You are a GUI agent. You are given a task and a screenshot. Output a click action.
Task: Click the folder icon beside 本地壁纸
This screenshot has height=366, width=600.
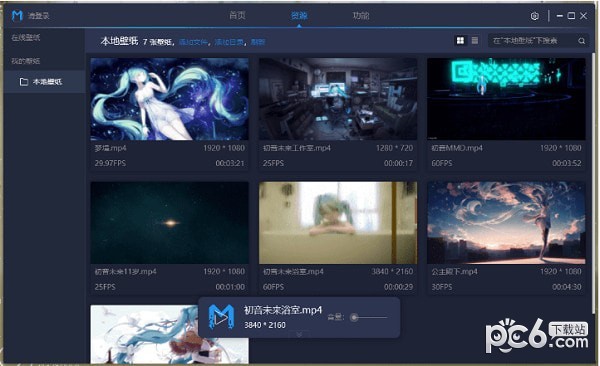(24, 82)
